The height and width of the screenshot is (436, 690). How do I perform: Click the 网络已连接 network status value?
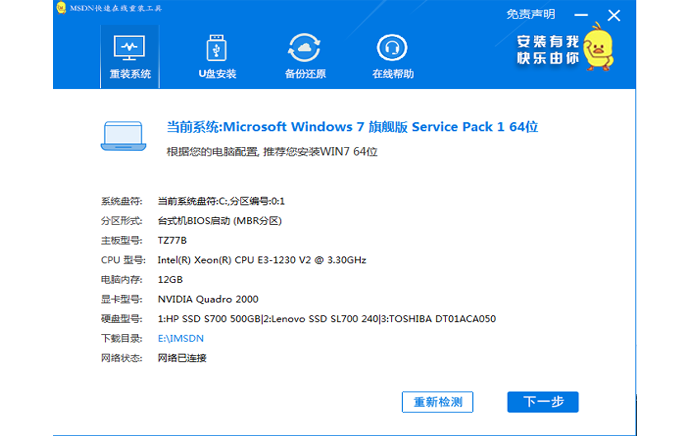(x=182, y=358)
